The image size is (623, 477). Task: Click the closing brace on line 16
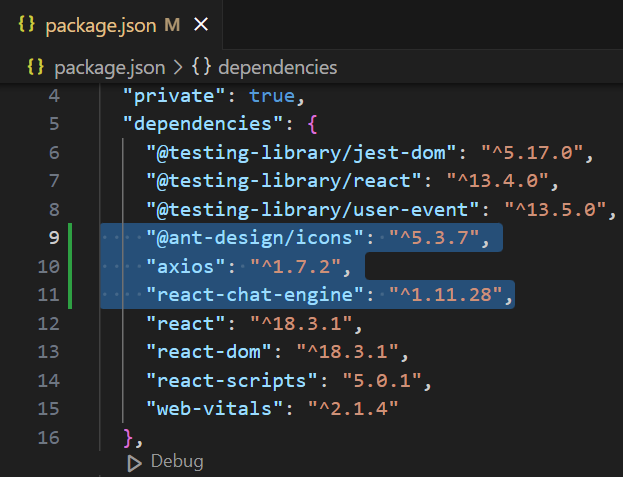128,437
